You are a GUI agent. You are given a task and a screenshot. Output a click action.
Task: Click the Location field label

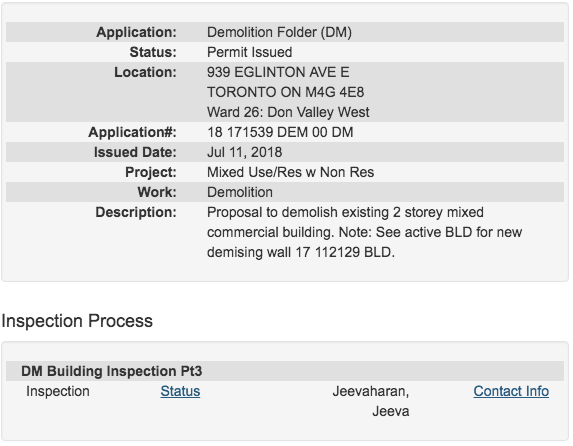point(145,72)
